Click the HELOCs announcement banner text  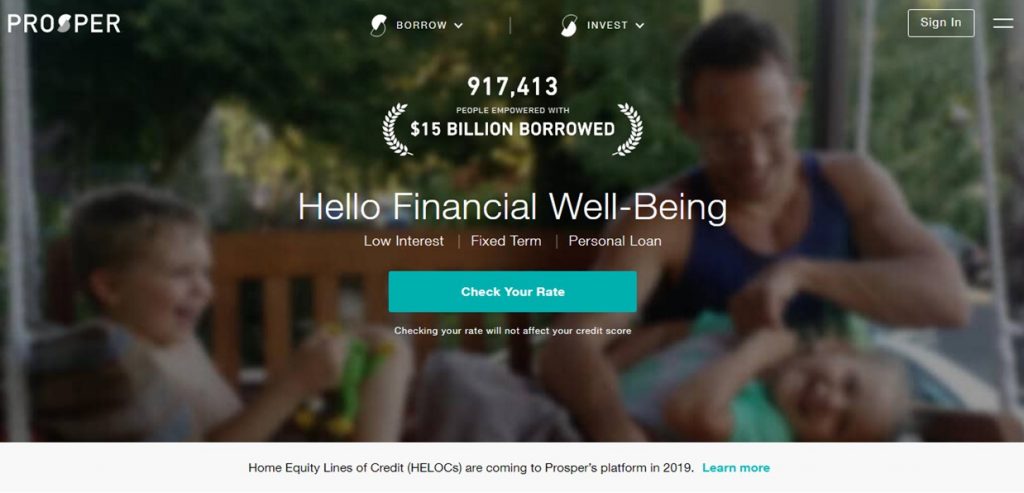471,468
